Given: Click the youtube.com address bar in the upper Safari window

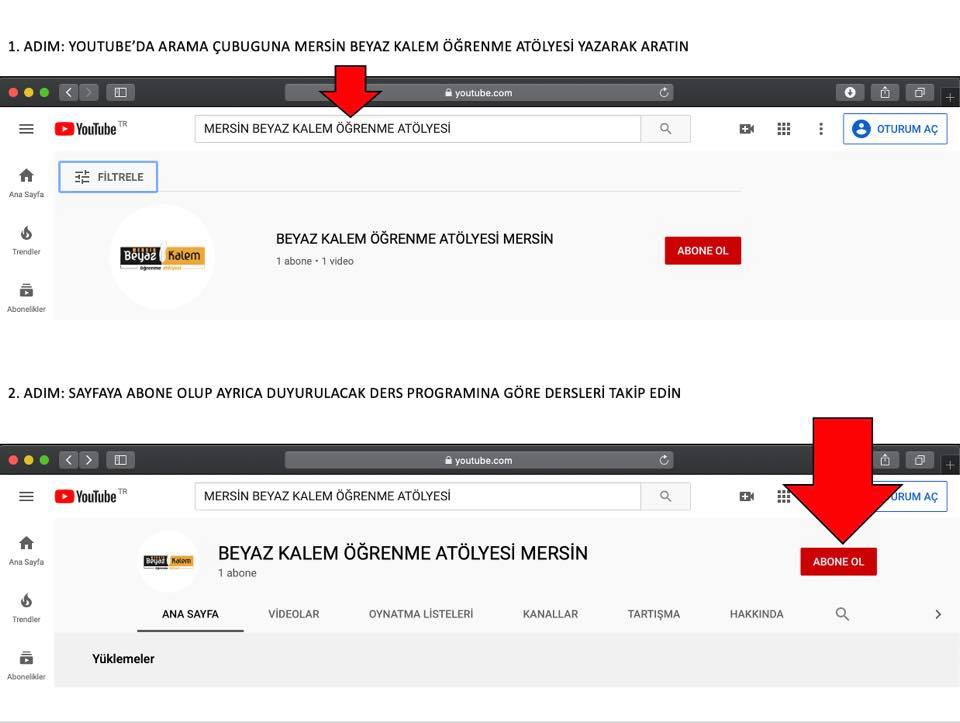Looking at the screenshot, I should [x=479, y=92].
